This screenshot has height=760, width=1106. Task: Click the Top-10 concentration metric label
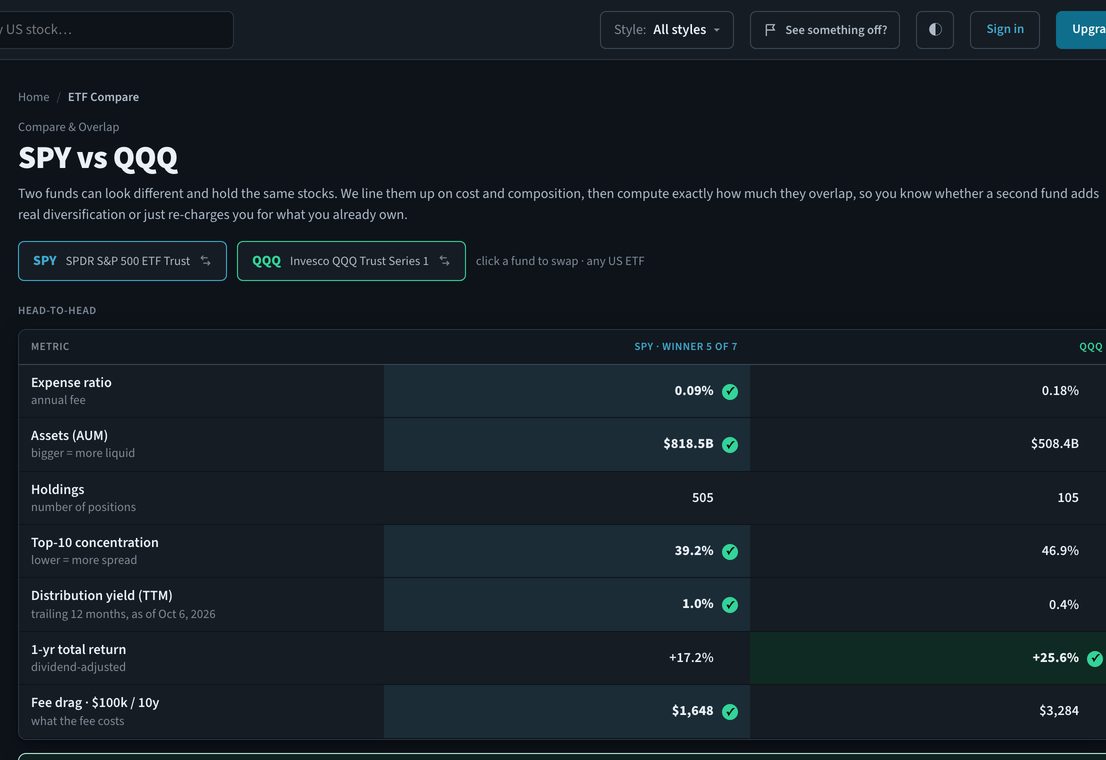point(95,542)
